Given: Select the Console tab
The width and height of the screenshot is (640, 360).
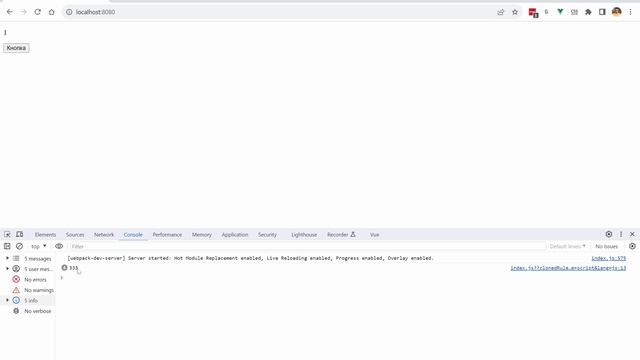Looking at the screenshot, I should pyautogui.click(x=133, y=235).
